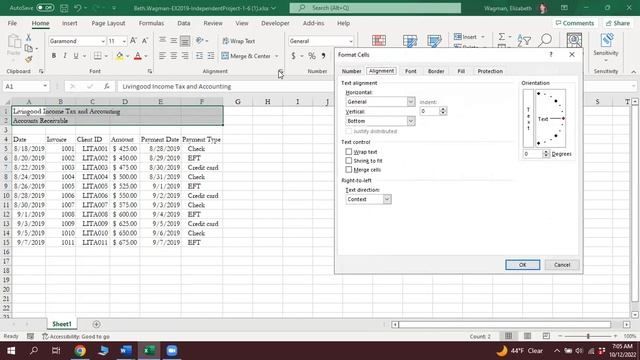640x360 pixels.
Task: Apply the red Font Color letter A
Action: (x=138, y=56)
